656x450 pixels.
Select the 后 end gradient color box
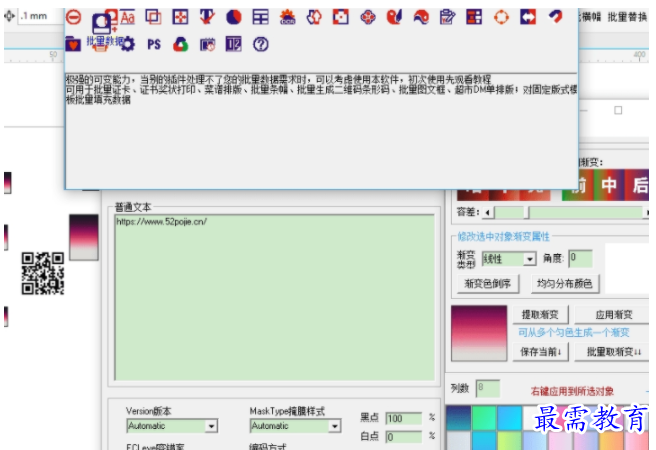[638, 185]
